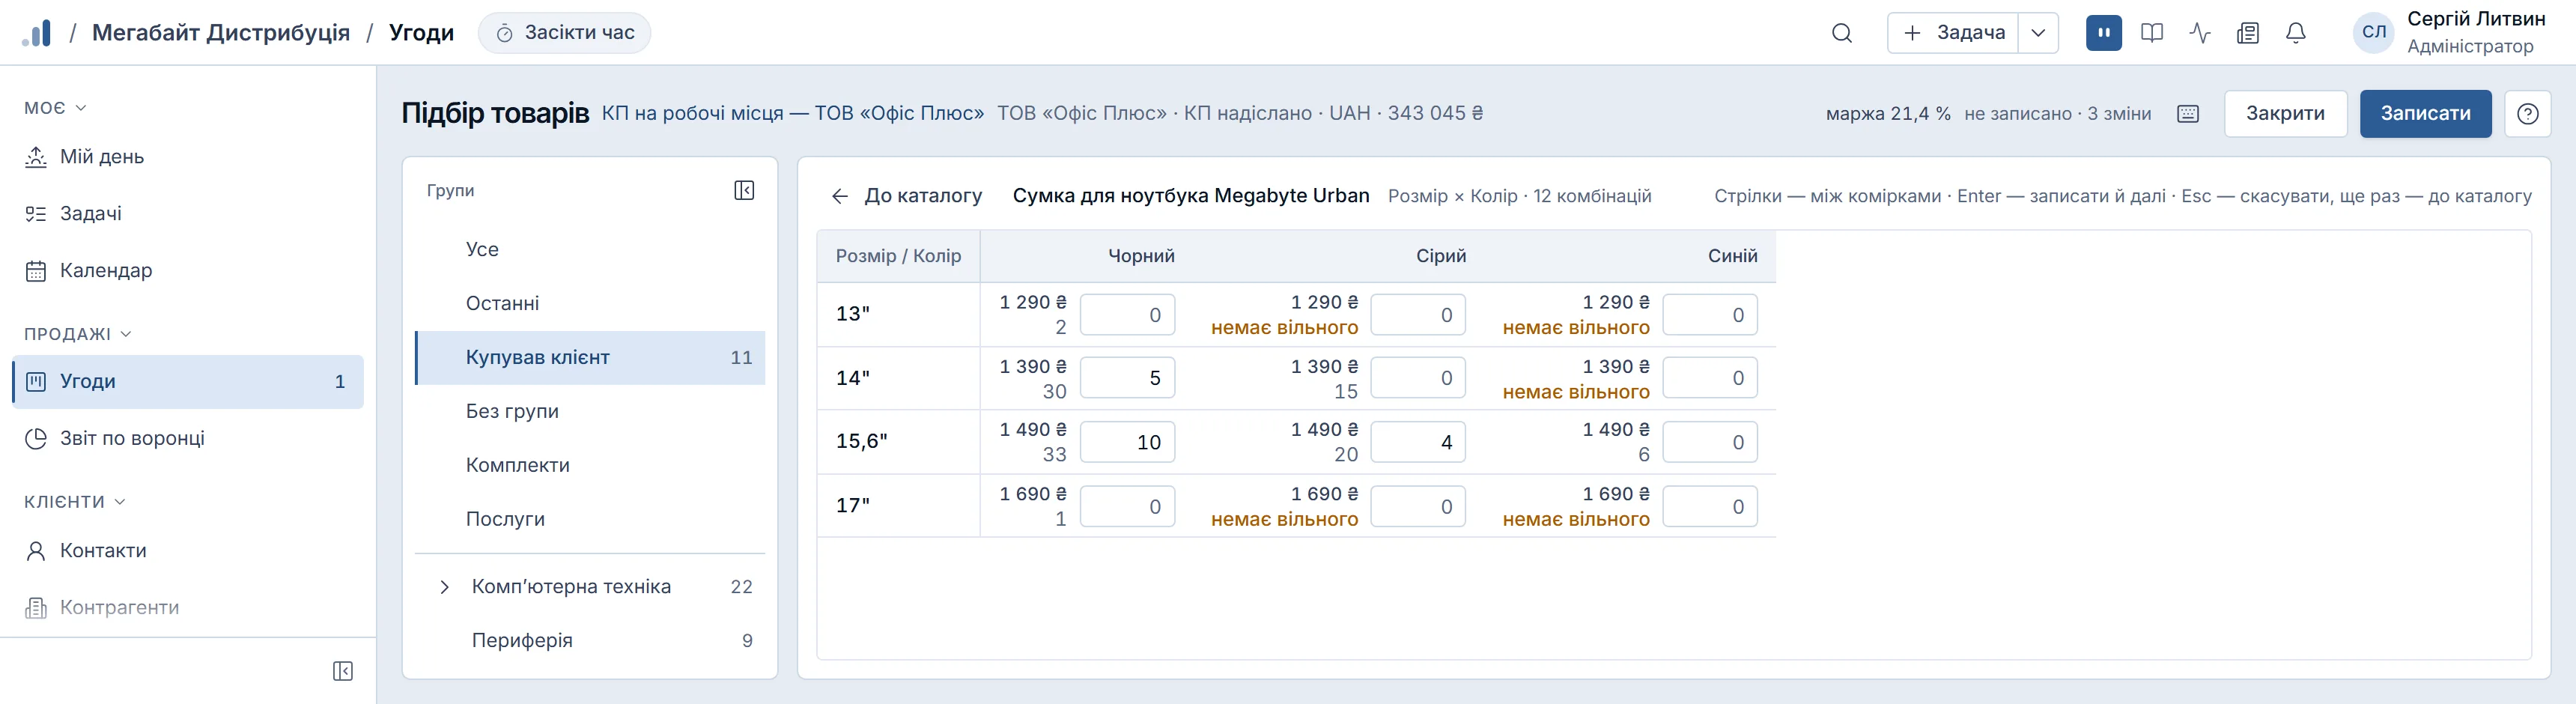Viewport: 2576px width, 704px height.
Task: Collapse the left sidebar icon
Action: pyautogui.click(x=342, y=671)
